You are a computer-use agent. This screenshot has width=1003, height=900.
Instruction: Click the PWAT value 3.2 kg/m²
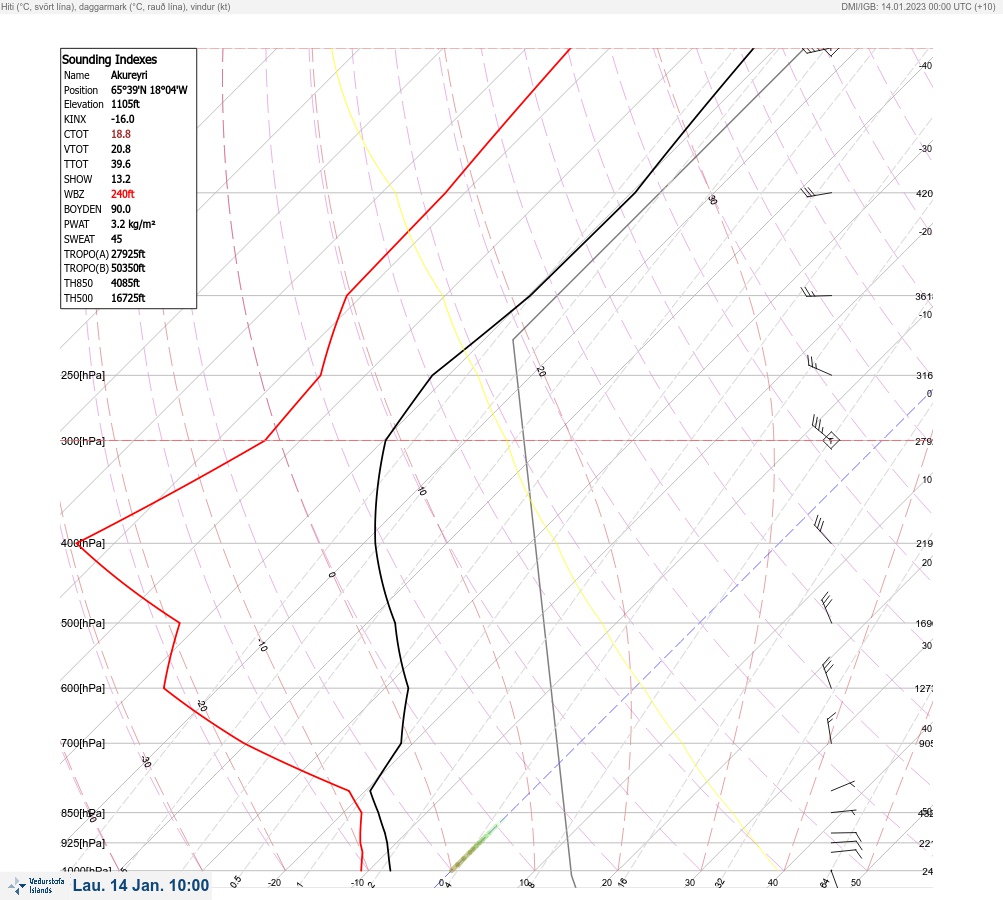click(x=133, y=224)
